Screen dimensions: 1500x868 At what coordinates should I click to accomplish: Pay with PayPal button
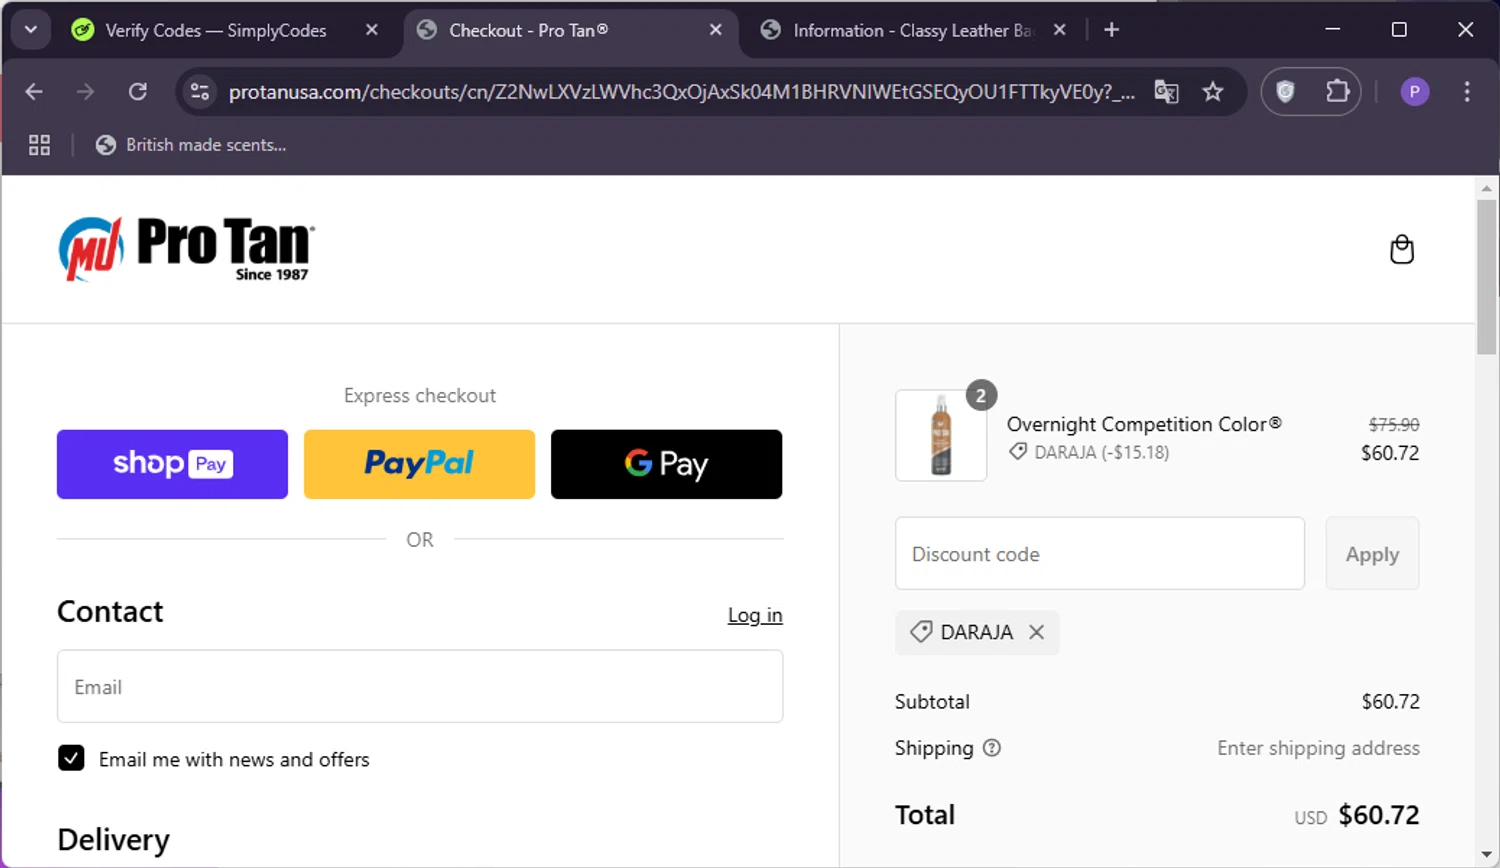pyautogui.click(x=419, y=464)
